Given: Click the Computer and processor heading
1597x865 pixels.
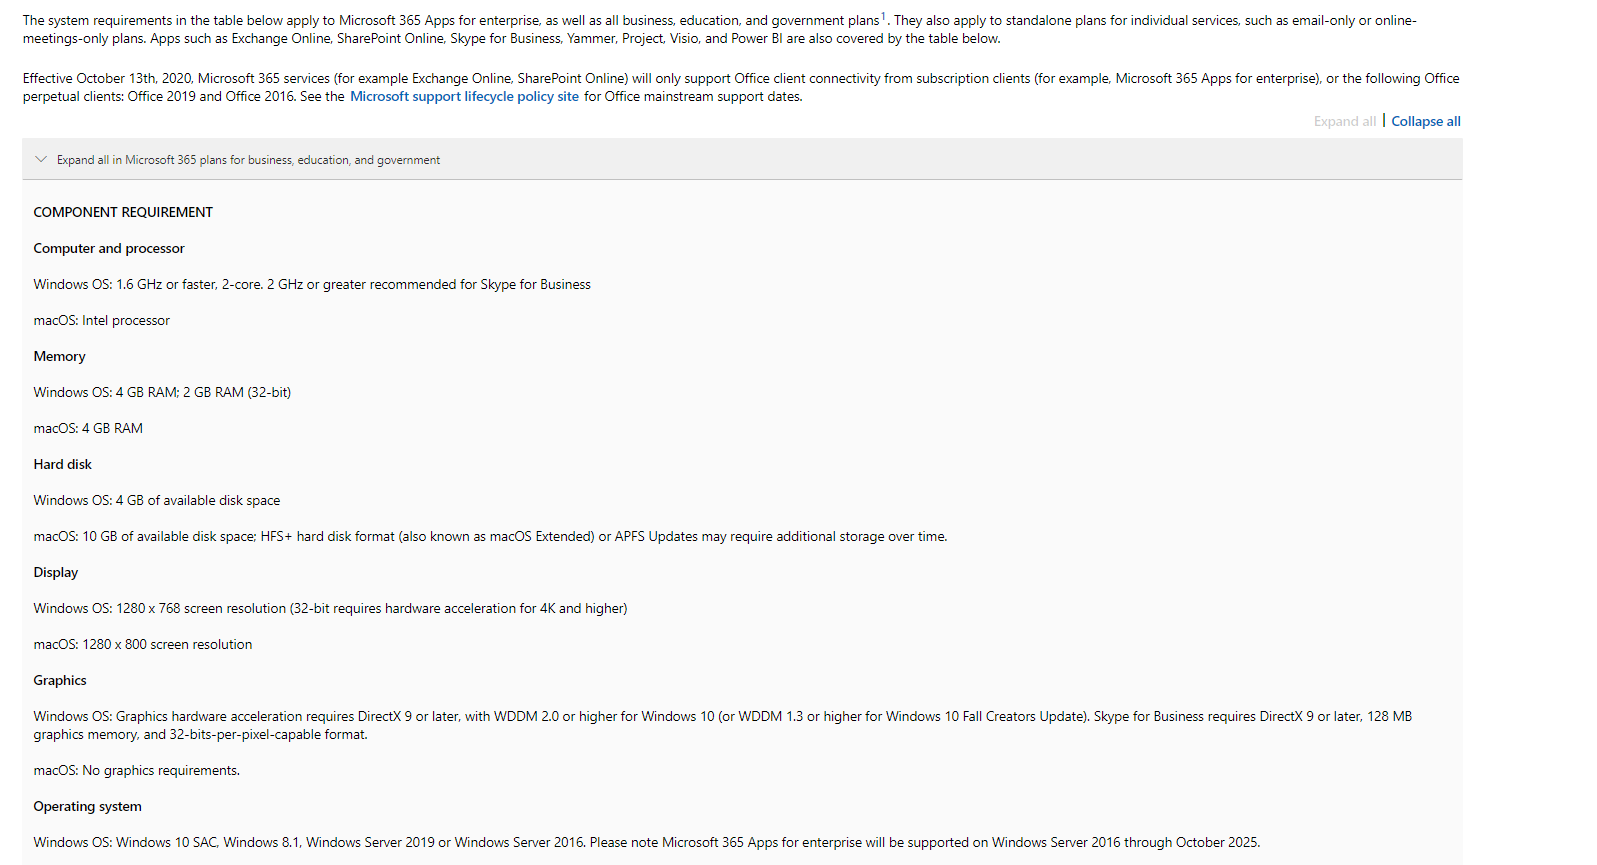Looking at the screenshot, I should click(x=109, y=248).
